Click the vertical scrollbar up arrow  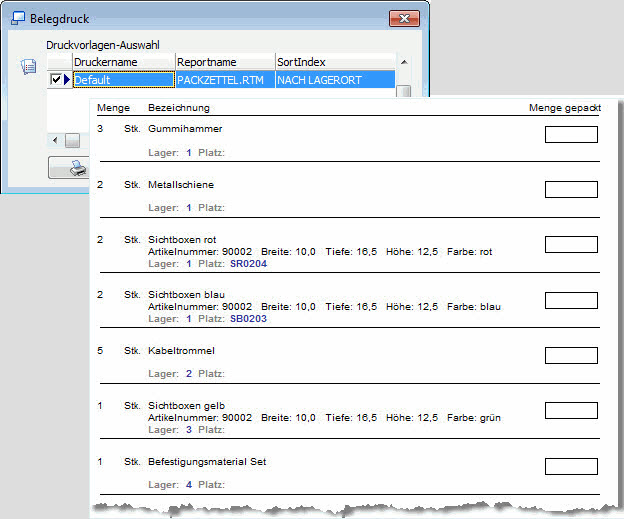[x=403, y=63]
